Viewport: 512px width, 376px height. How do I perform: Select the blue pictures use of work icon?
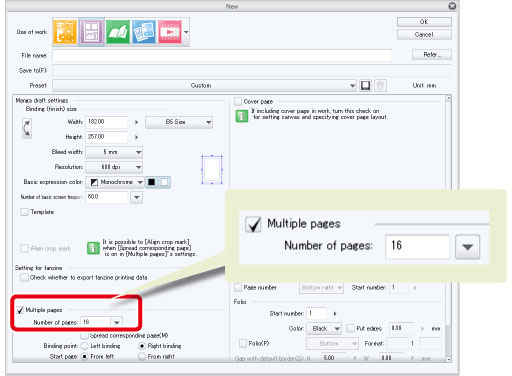[144, 32]
